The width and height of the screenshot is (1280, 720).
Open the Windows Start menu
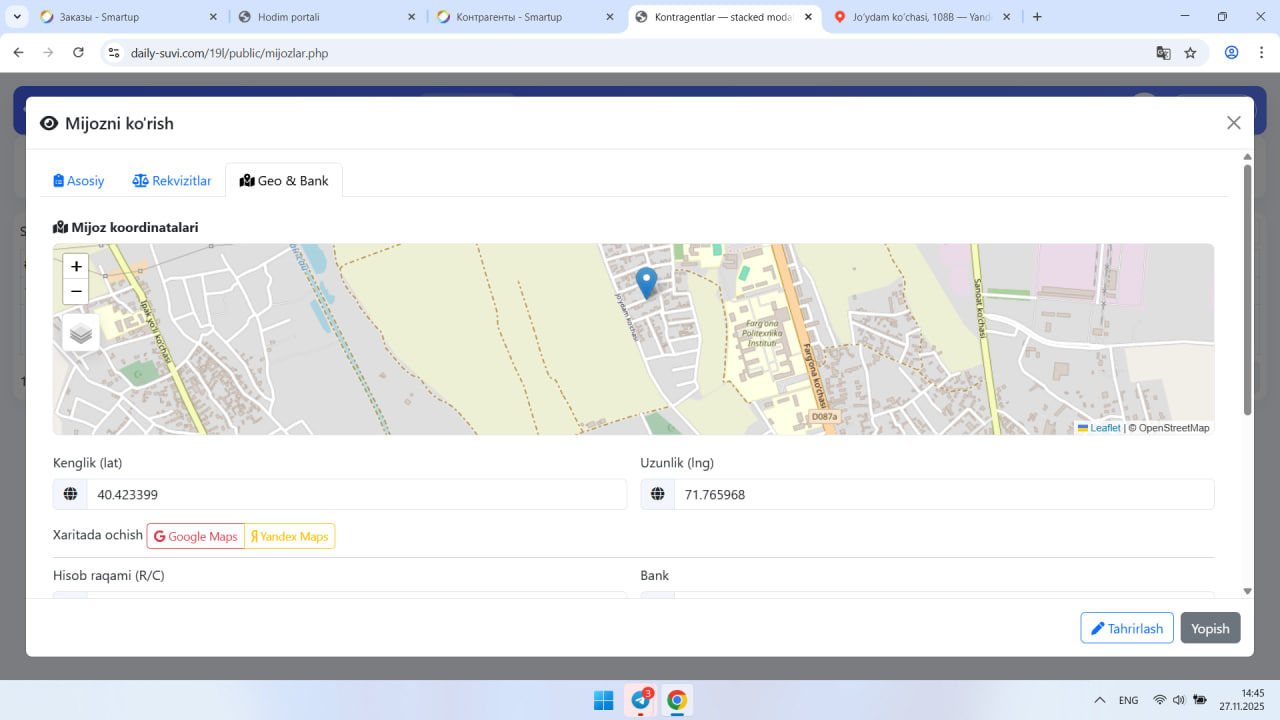pyautogui.click(x=604, y=700)
